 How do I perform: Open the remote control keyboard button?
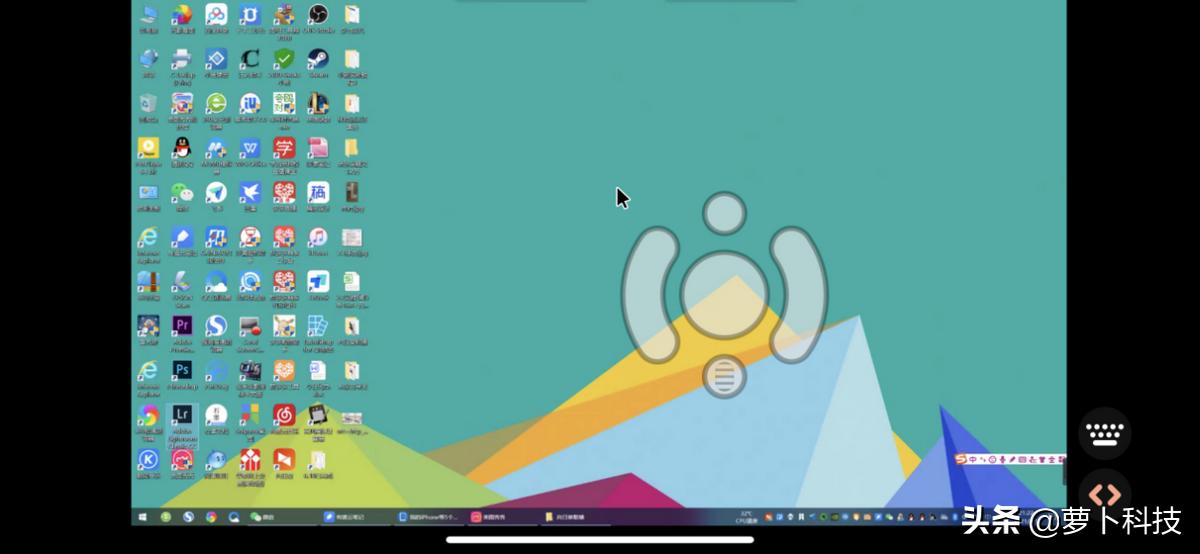click(1104, 433)
